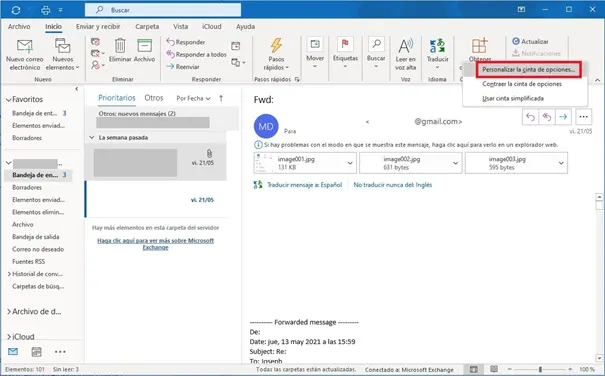Open navigation more options ellipsis

point(60,352)
